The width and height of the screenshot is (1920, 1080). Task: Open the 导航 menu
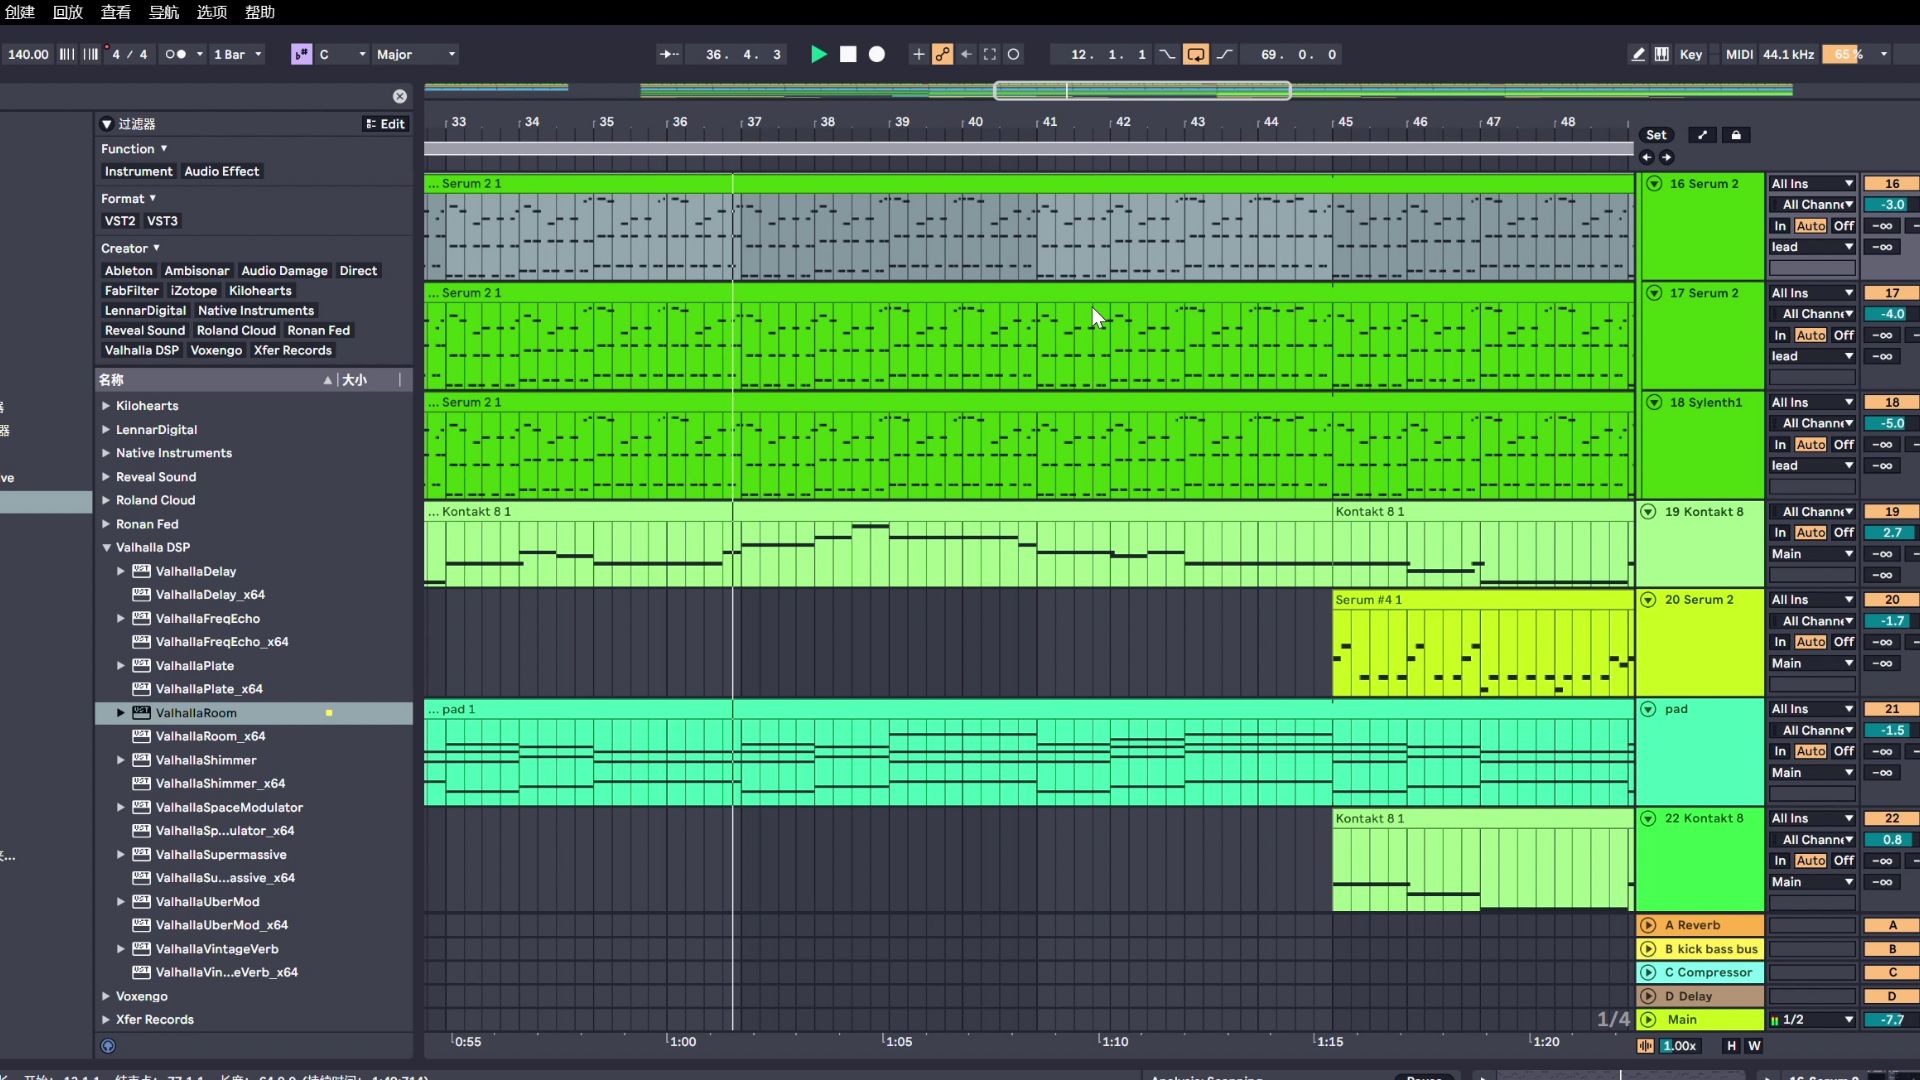pos(164,12)
